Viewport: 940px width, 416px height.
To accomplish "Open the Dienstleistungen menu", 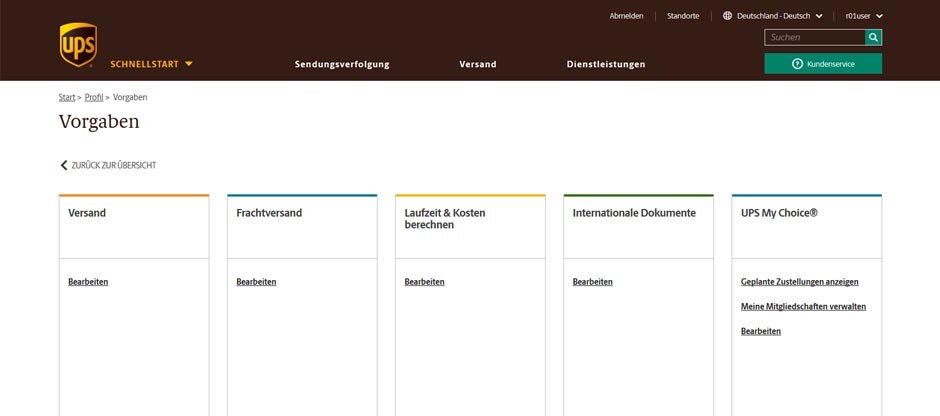I will pos(606,64).
